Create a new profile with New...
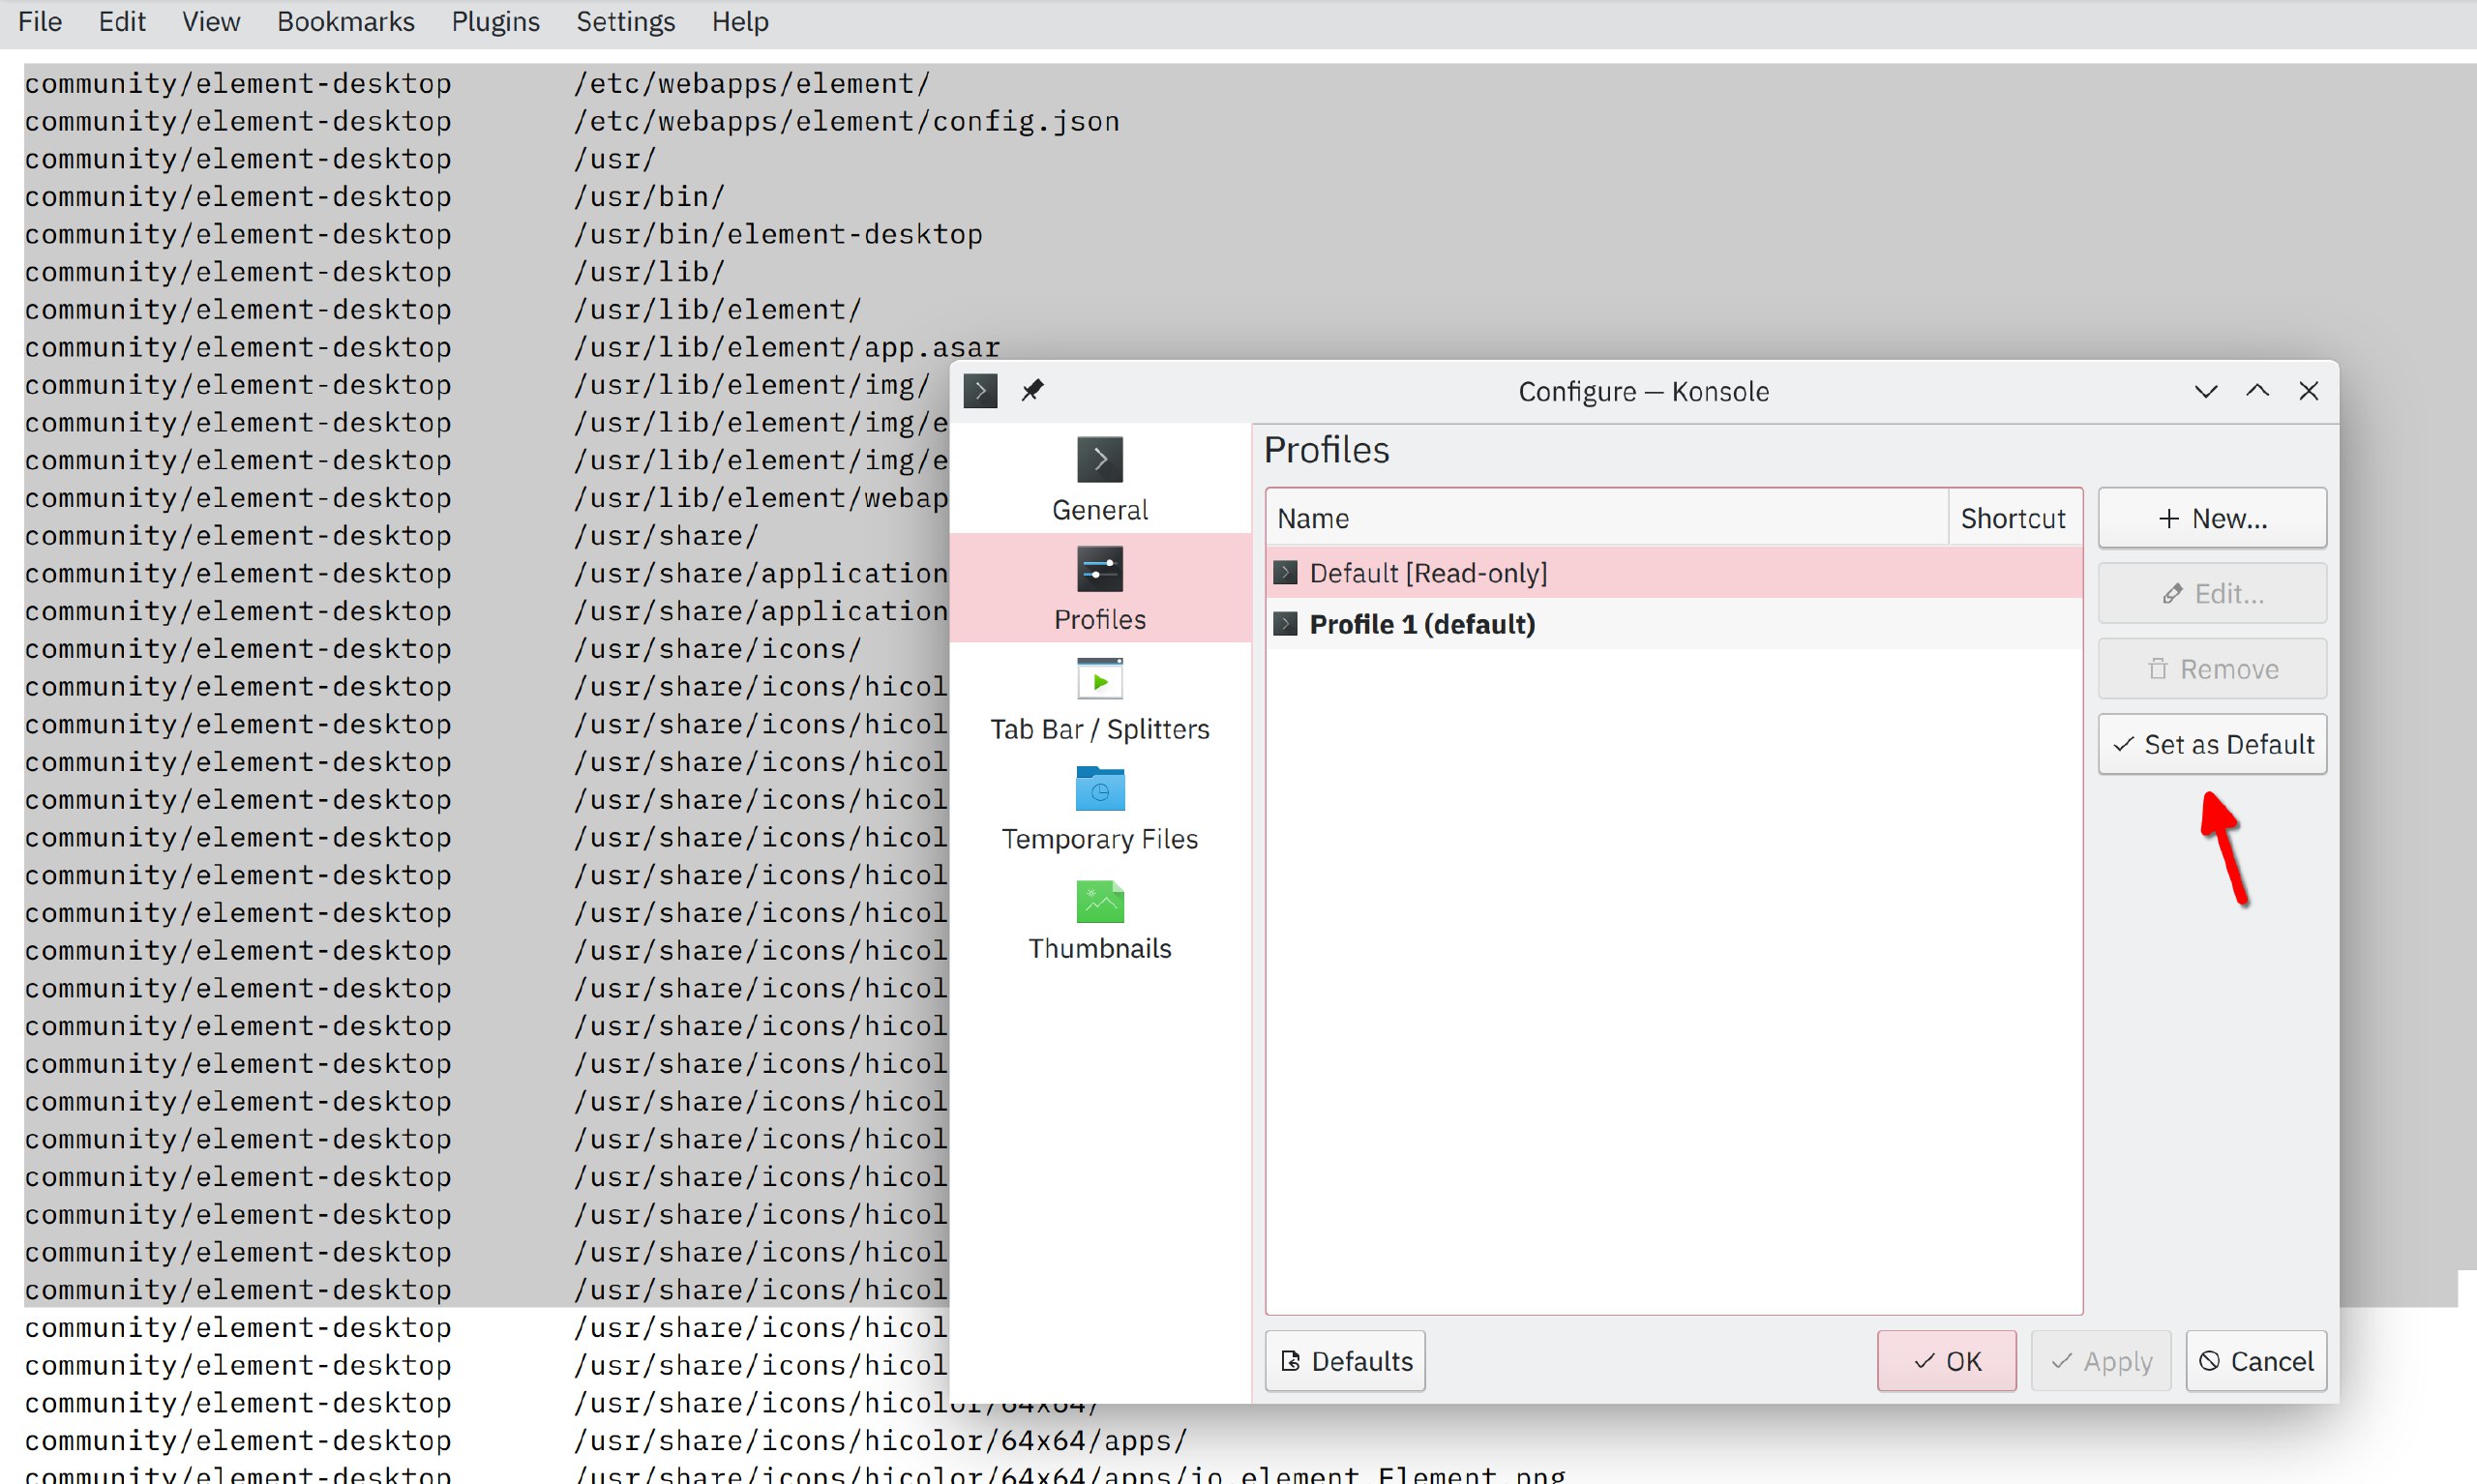Viewport: 2477px width, 1484px height. 2212,518
